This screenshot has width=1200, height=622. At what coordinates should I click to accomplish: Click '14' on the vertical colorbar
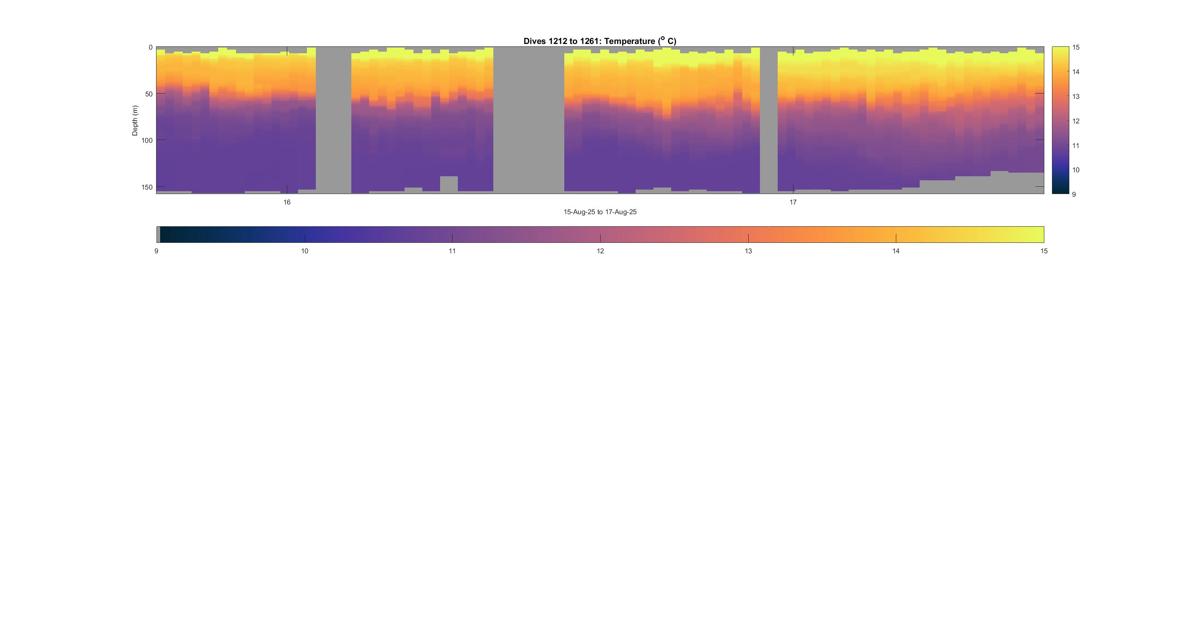click(1077, 72)
